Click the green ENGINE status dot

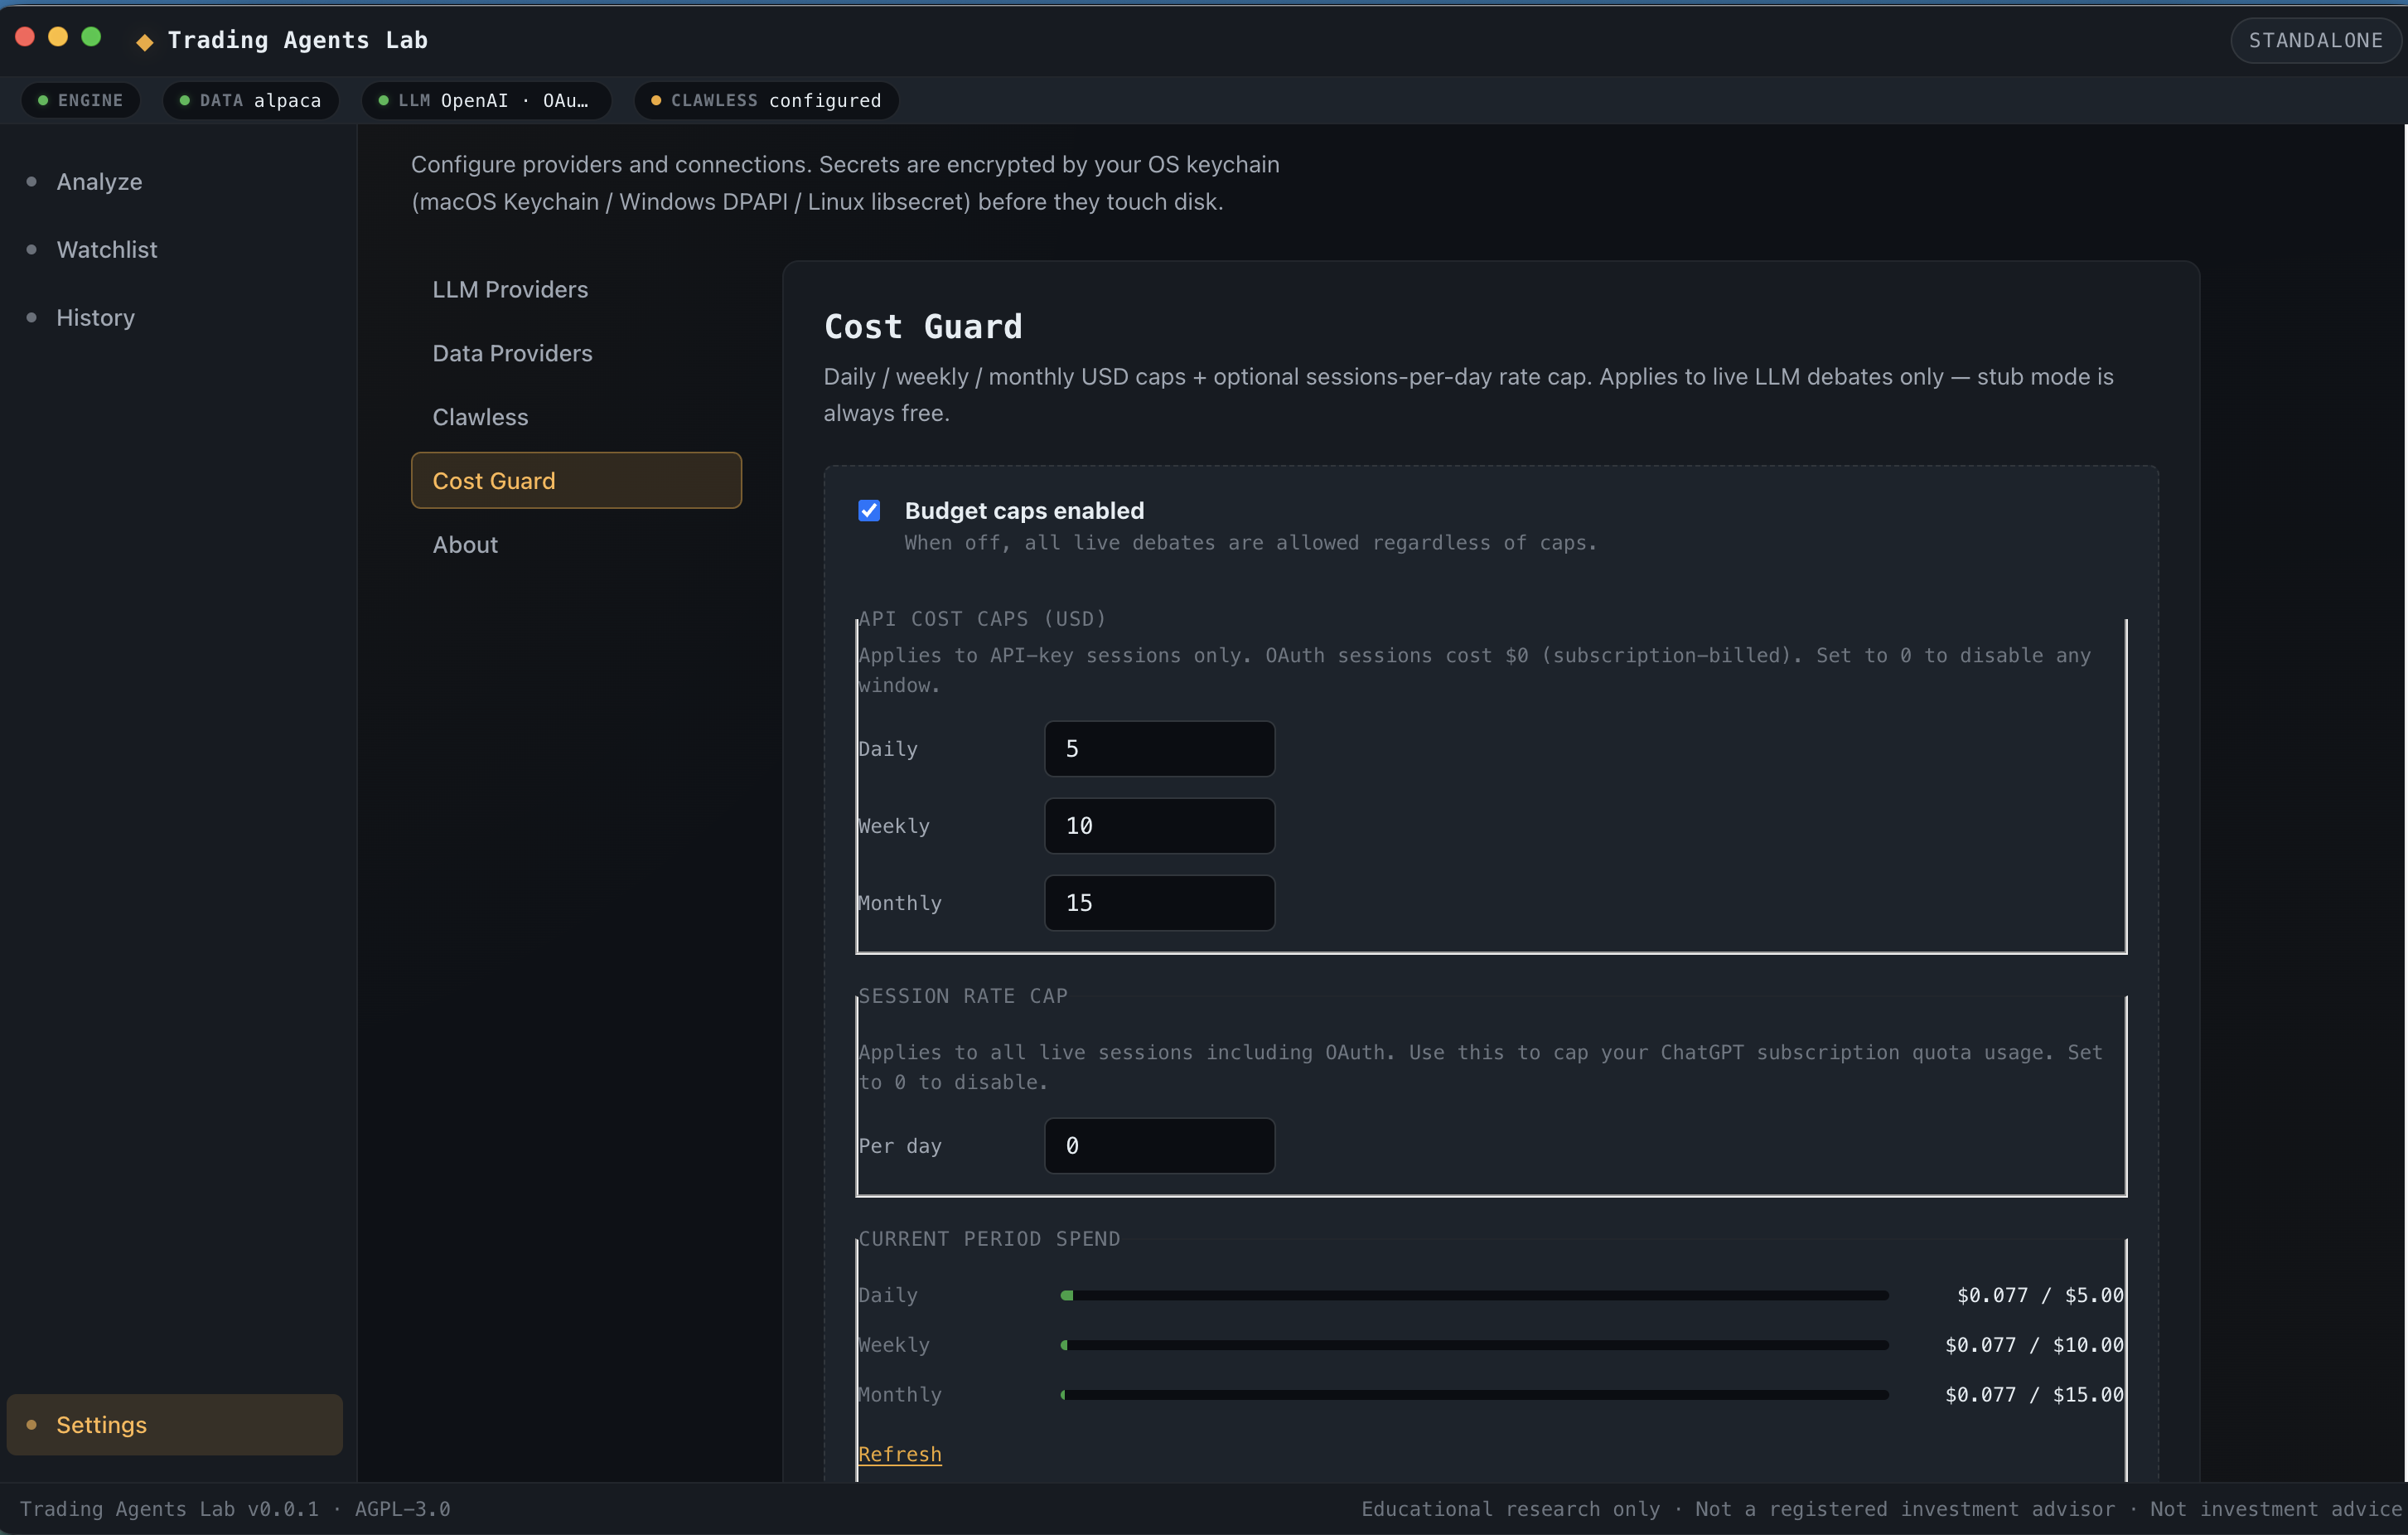coord(43,100)
